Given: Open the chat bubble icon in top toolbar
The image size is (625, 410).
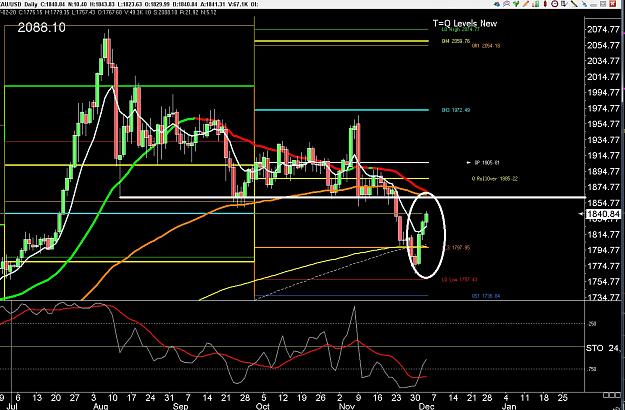Looking at the screenshot, I should [x=507, y=4].
